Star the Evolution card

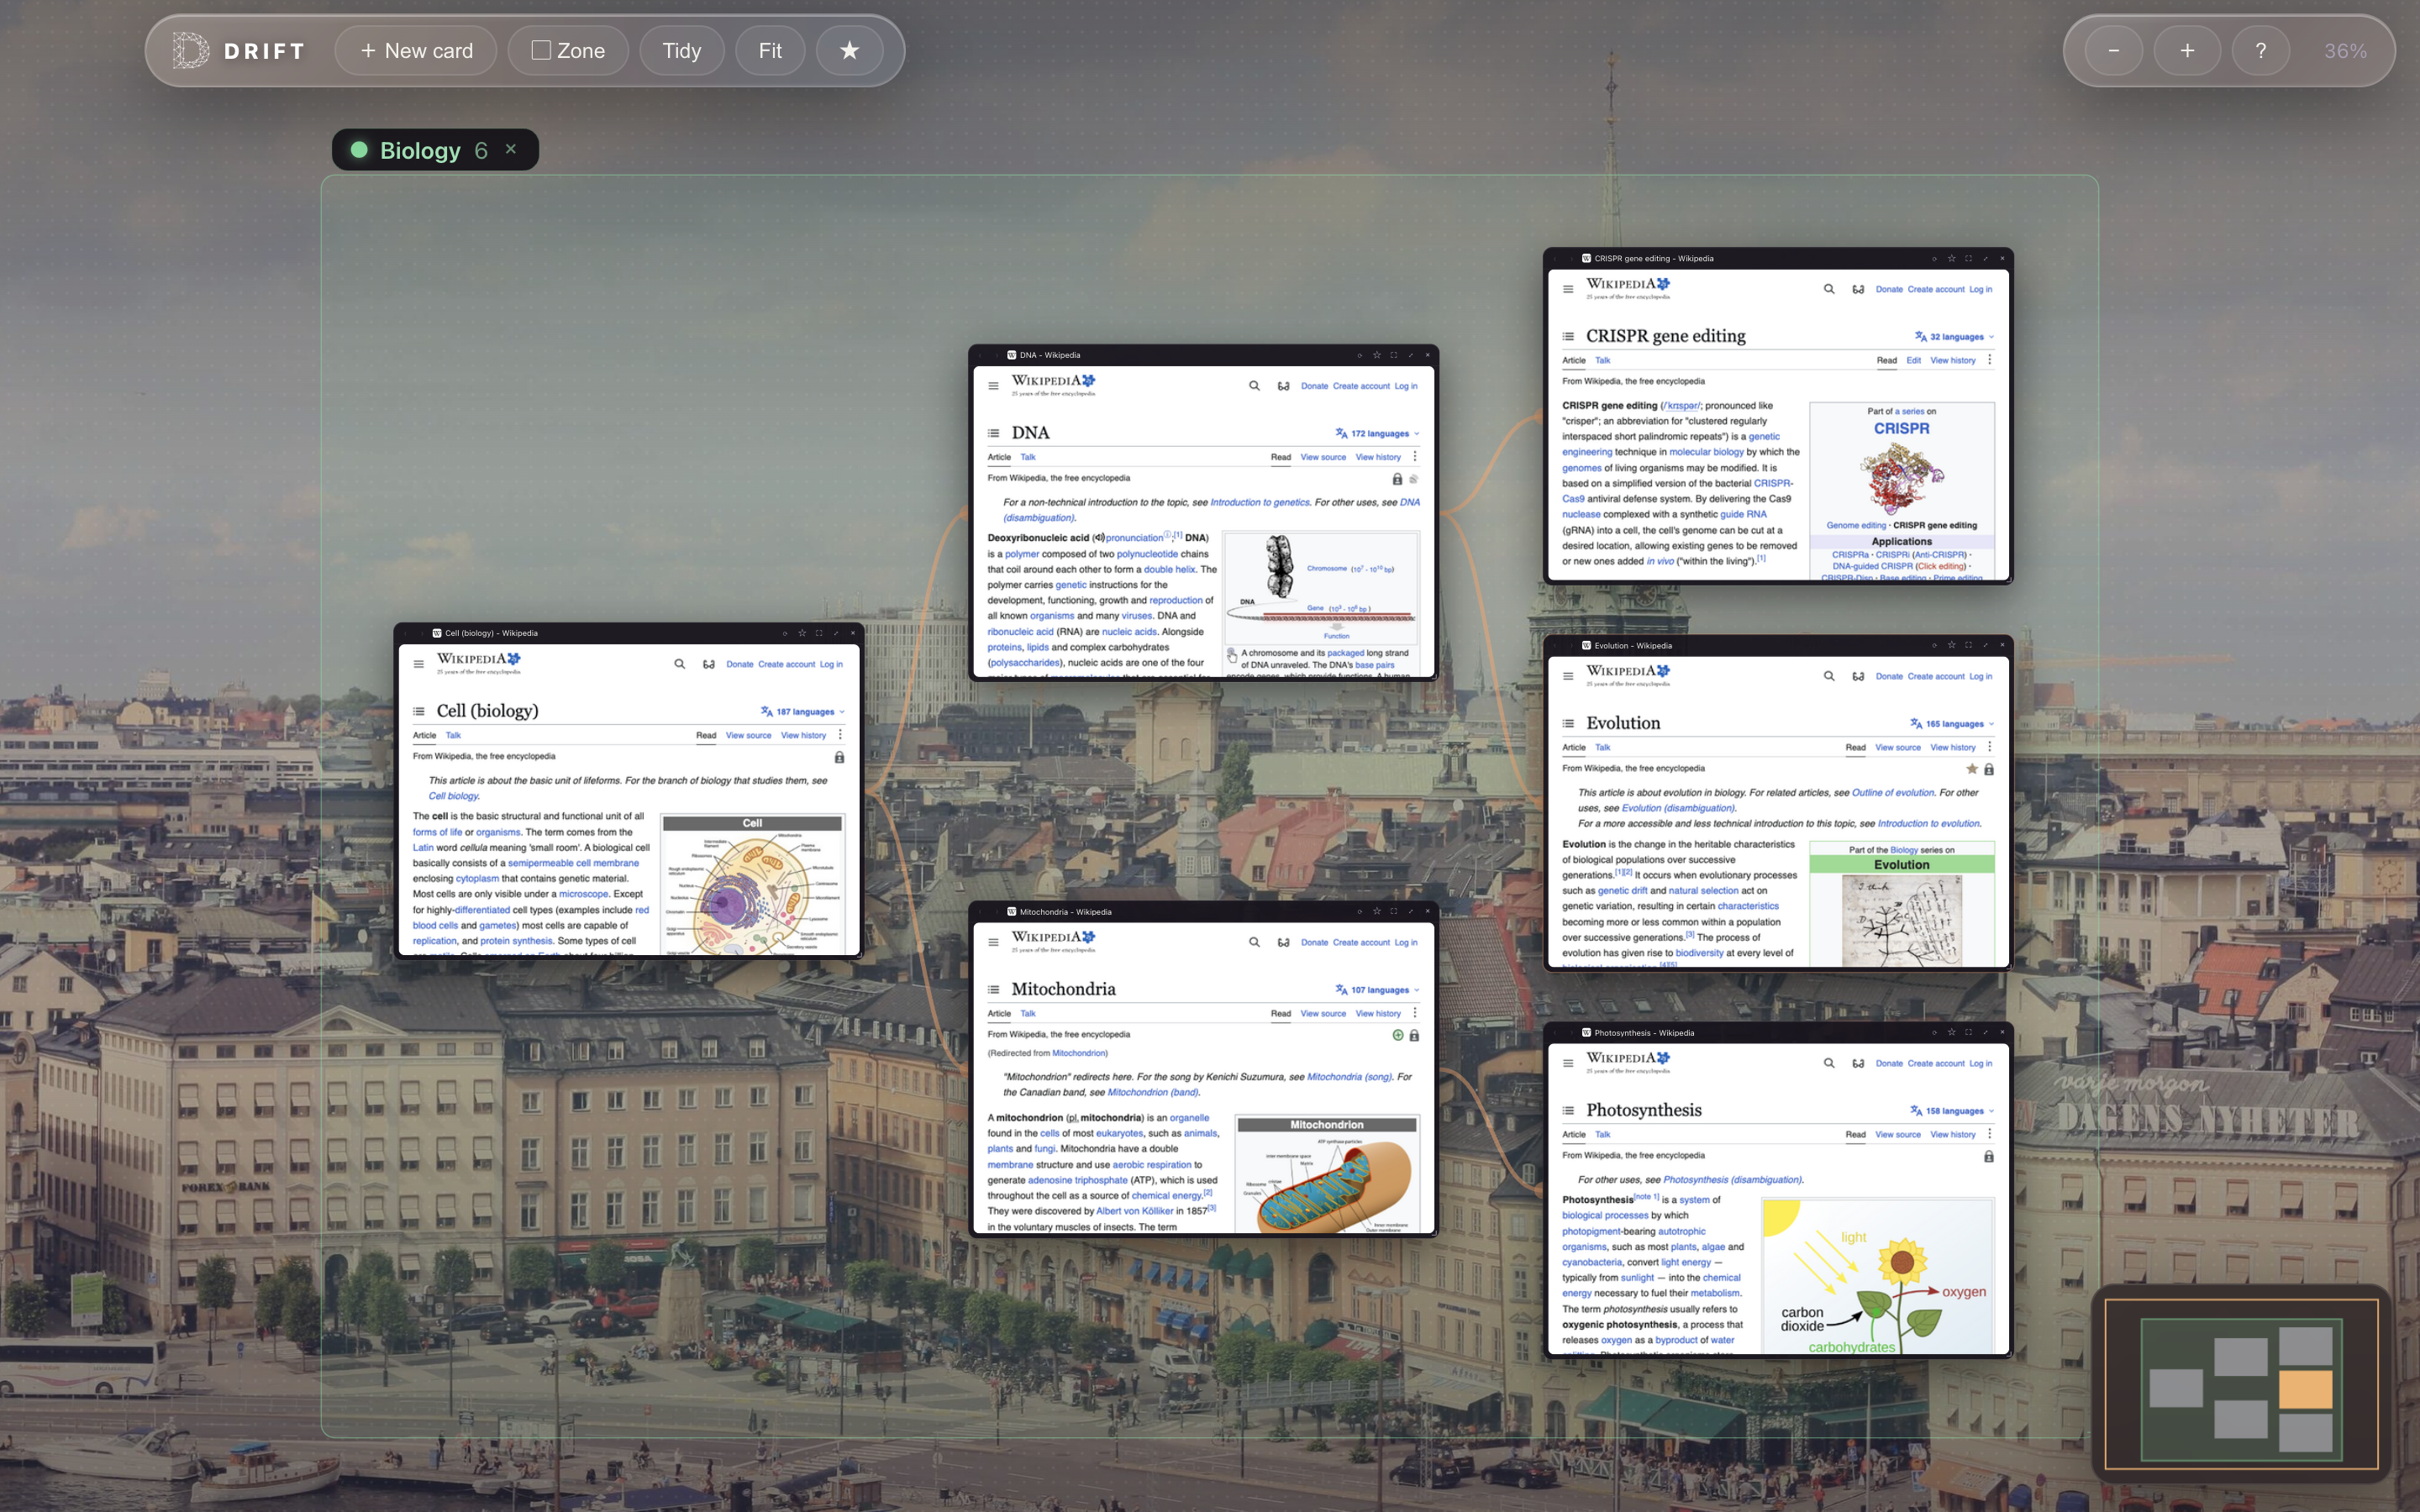click(1952, 645)
